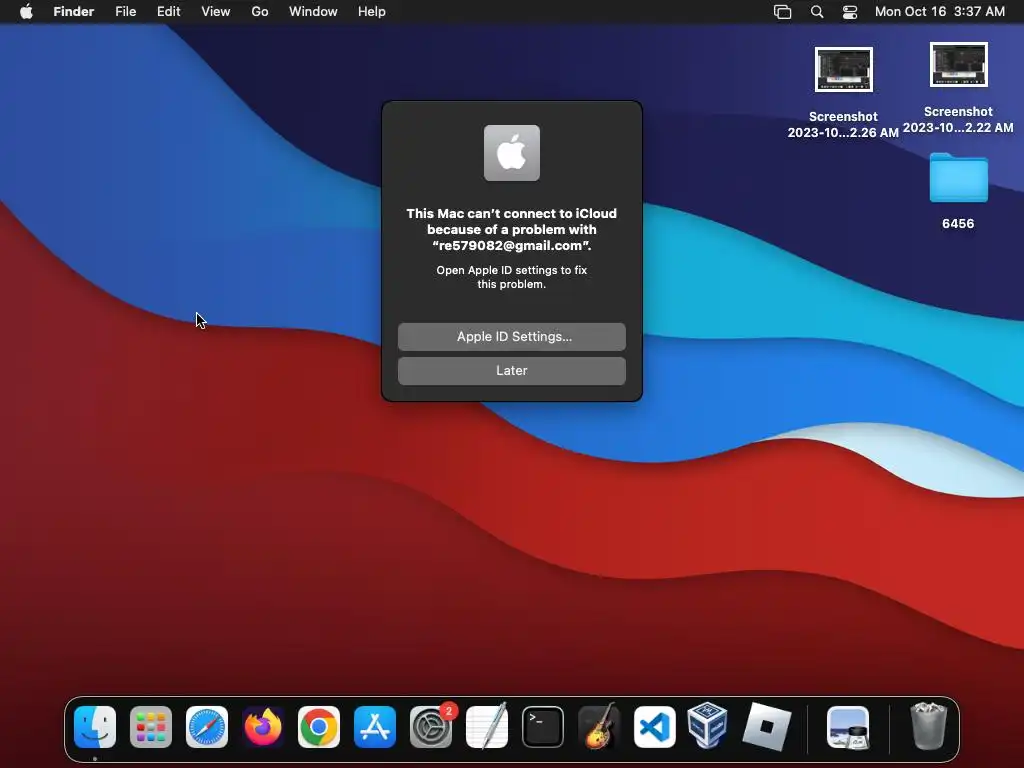Open GarageBand guitar icon in Dock
This screenshot has height=768, width=1024.
pyautogui.click(x=599, y=726)
